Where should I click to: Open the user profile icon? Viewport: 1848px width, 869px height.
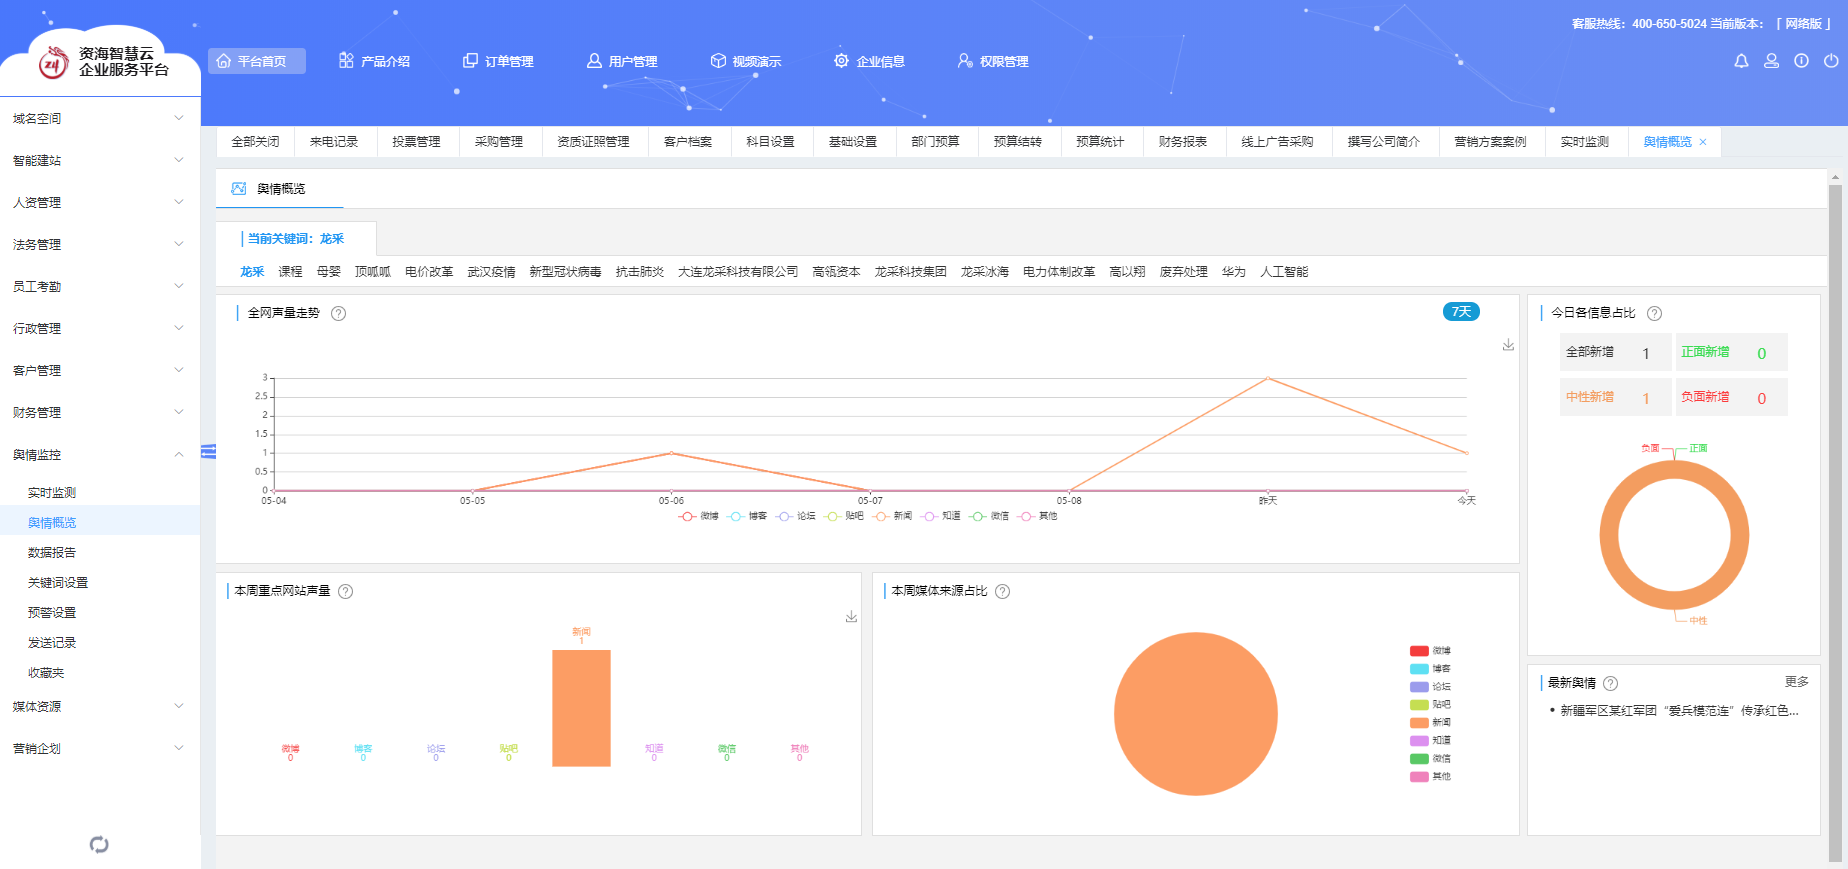[1771, 61]
